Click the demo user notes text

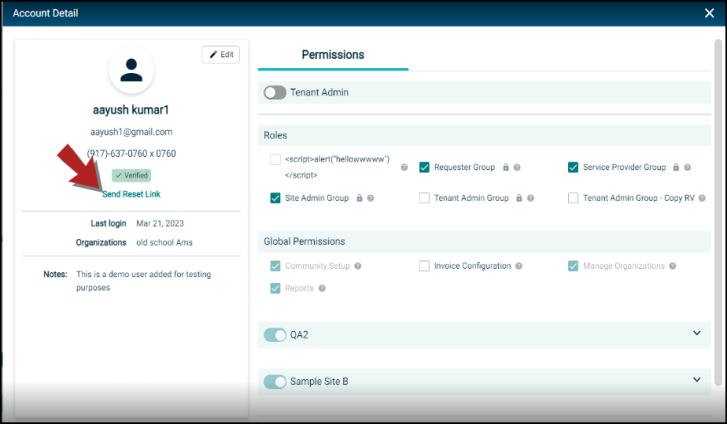[143, 281]
